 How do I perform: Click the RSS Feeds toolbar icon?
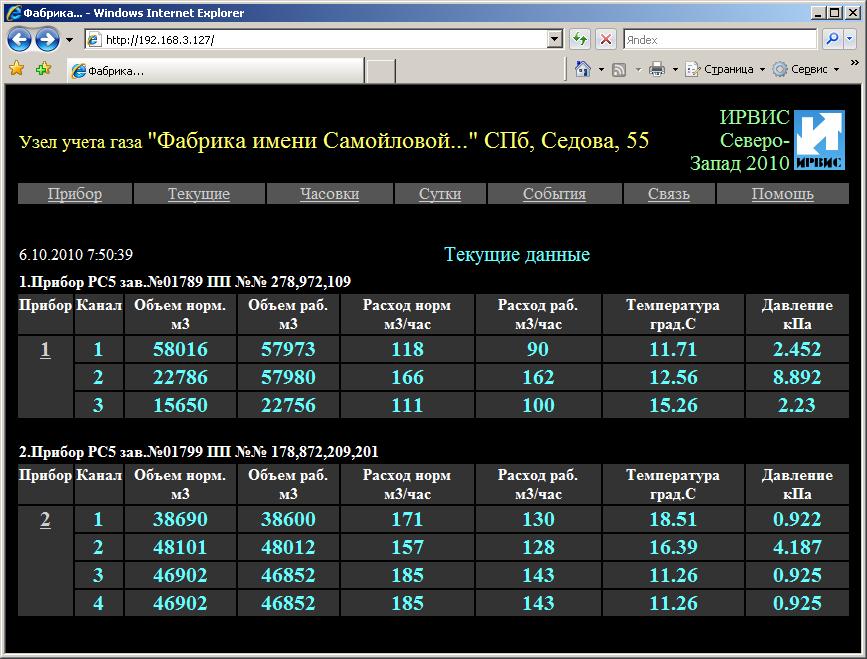[x=620, y=70]
